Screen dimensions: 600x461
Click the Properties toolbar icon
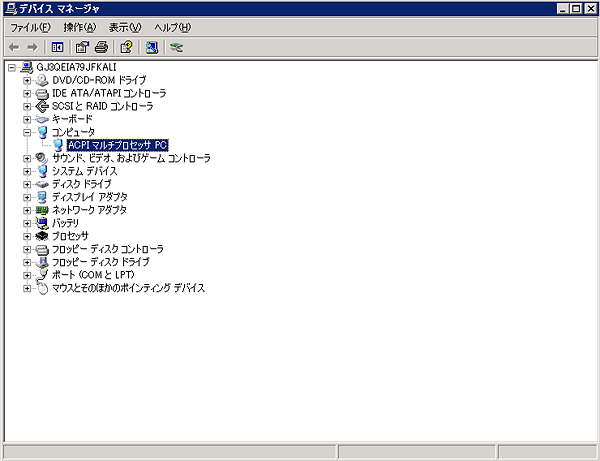(x=82, y=47)
